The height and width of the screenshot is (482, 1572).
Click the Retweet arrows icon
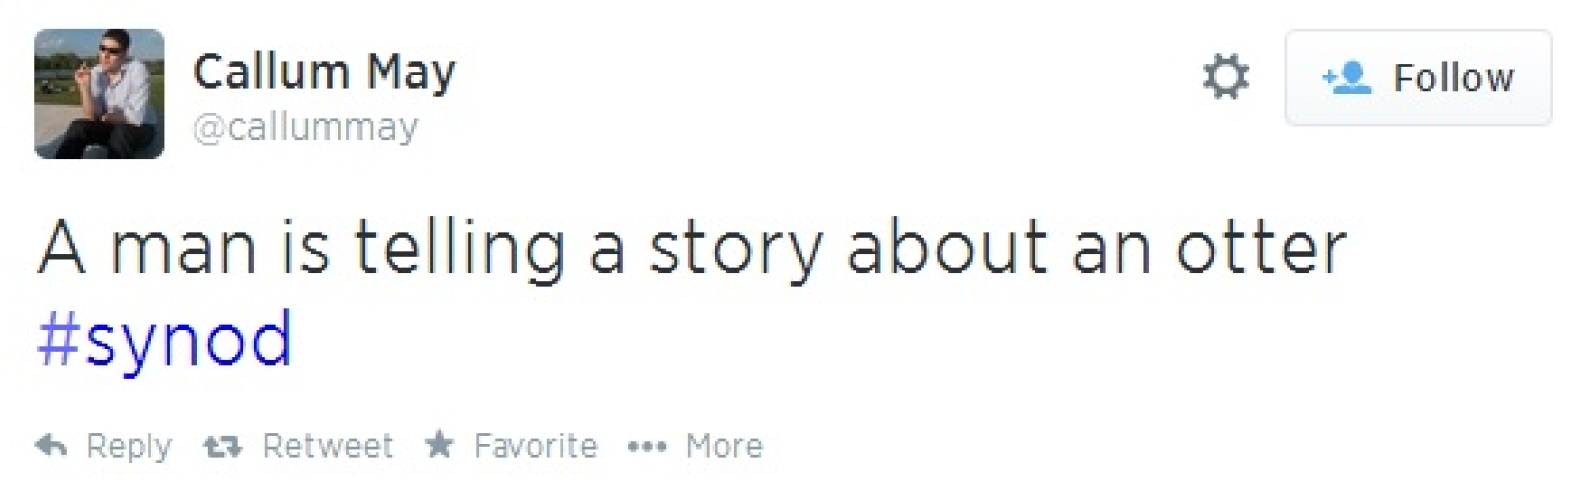pyautogui.click(x=222, y=446)
